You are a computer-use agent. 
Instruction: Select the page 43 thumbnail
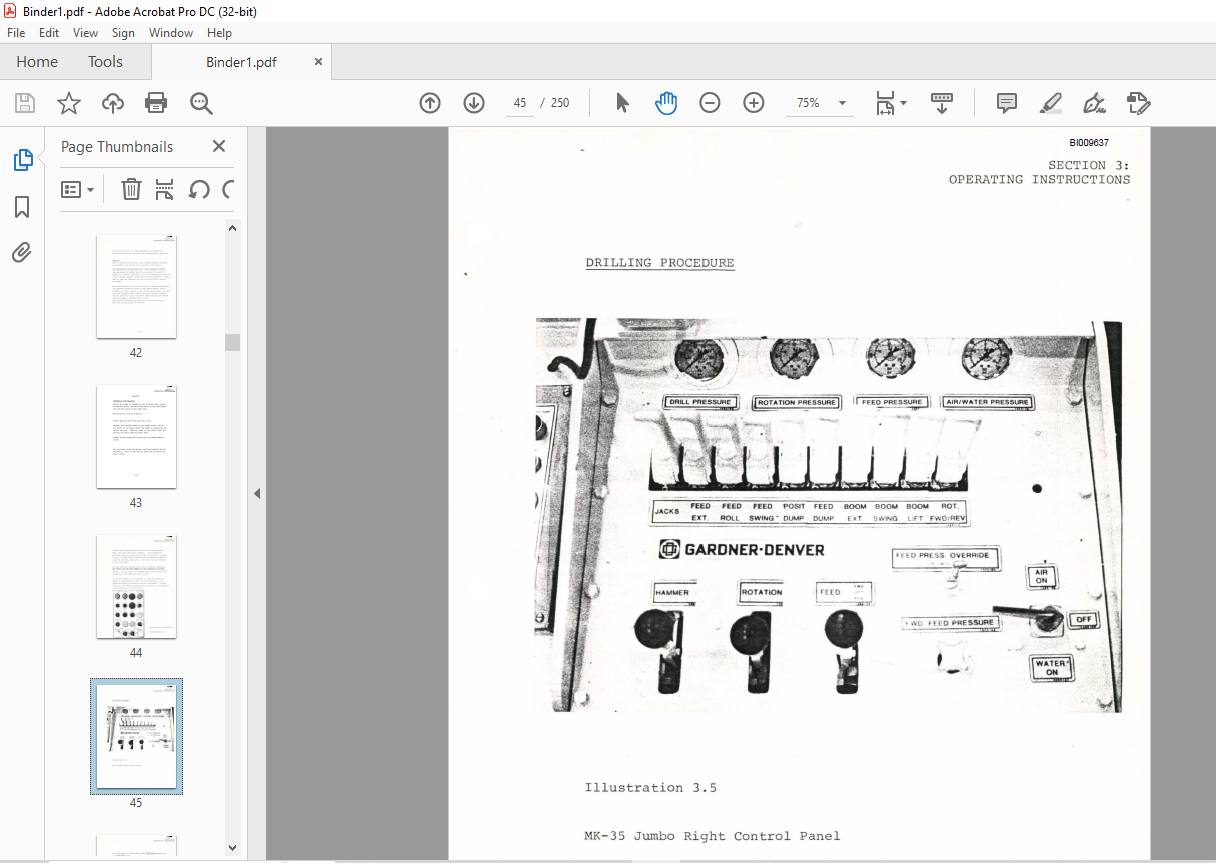point(136,437)
